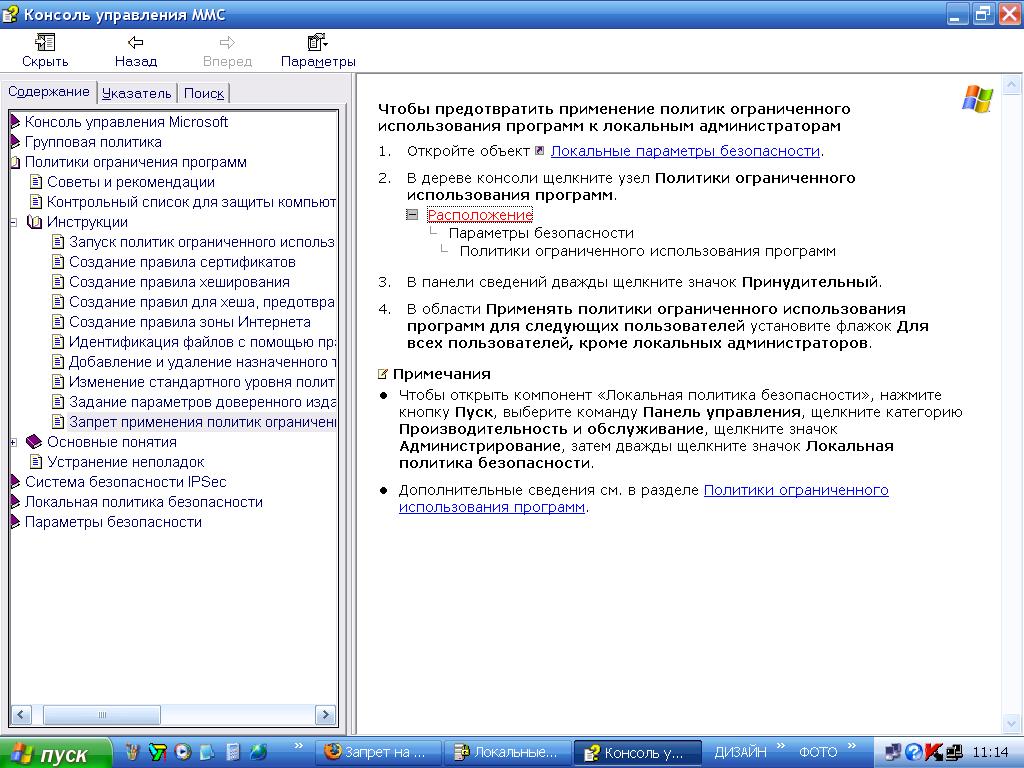This screenshot has width=1024, height=768.
Task: Open Изменение стандартного уровня topic icon
Action: [x=58, y=383]
